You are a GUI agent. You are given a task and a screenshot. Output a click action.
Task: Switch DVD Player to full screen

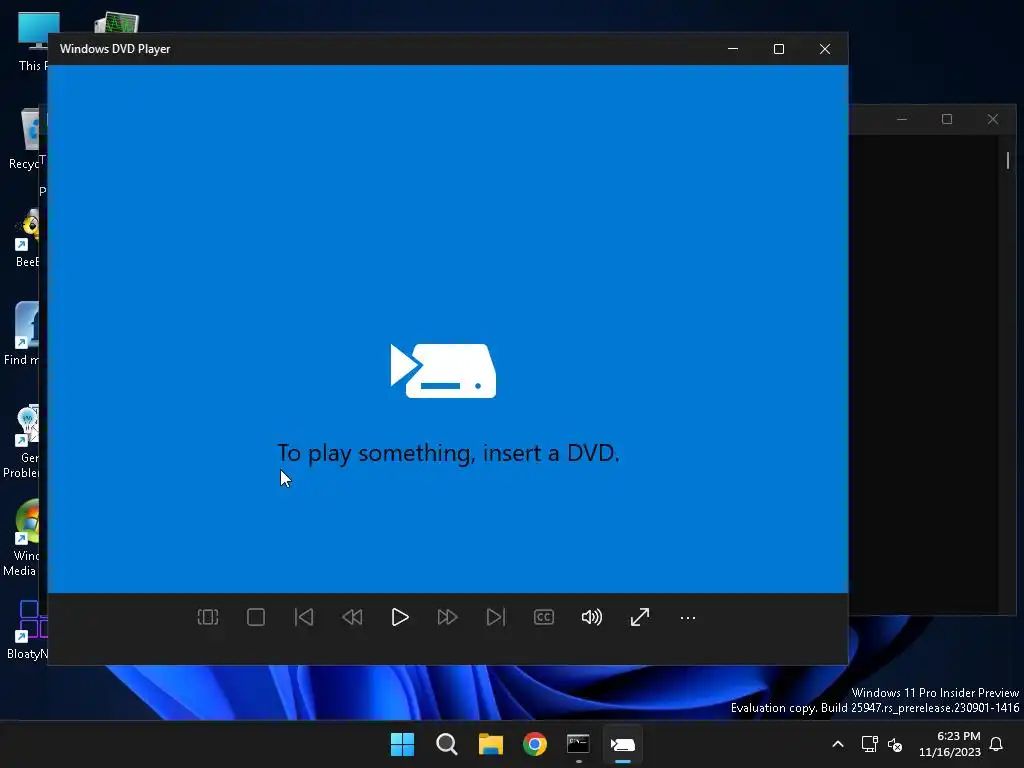pos(640,617)
